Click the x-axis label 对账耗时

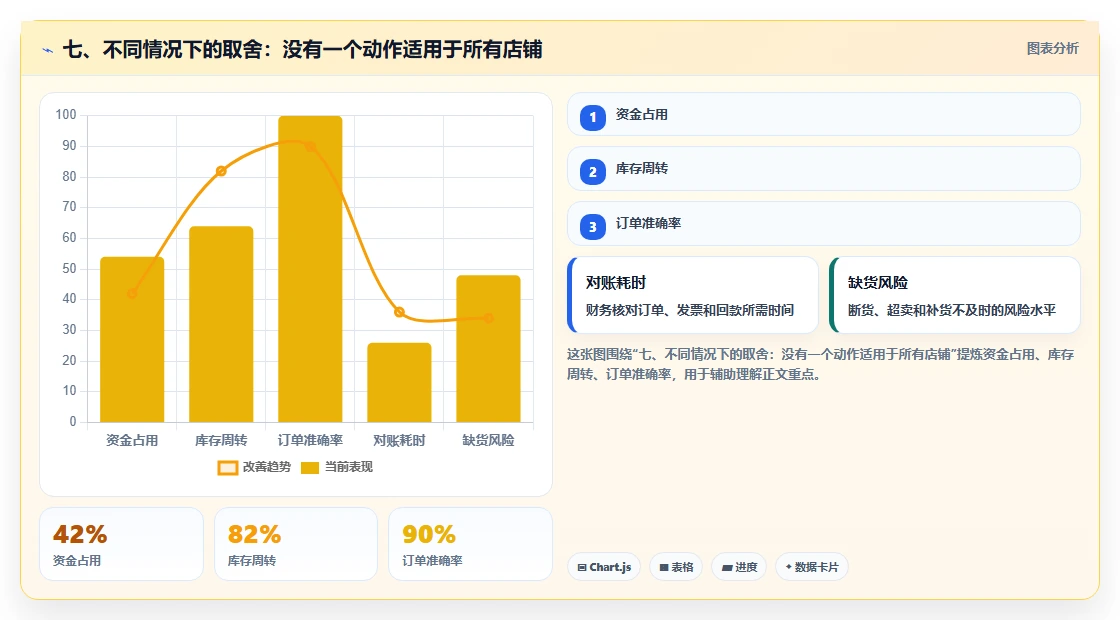399,441
